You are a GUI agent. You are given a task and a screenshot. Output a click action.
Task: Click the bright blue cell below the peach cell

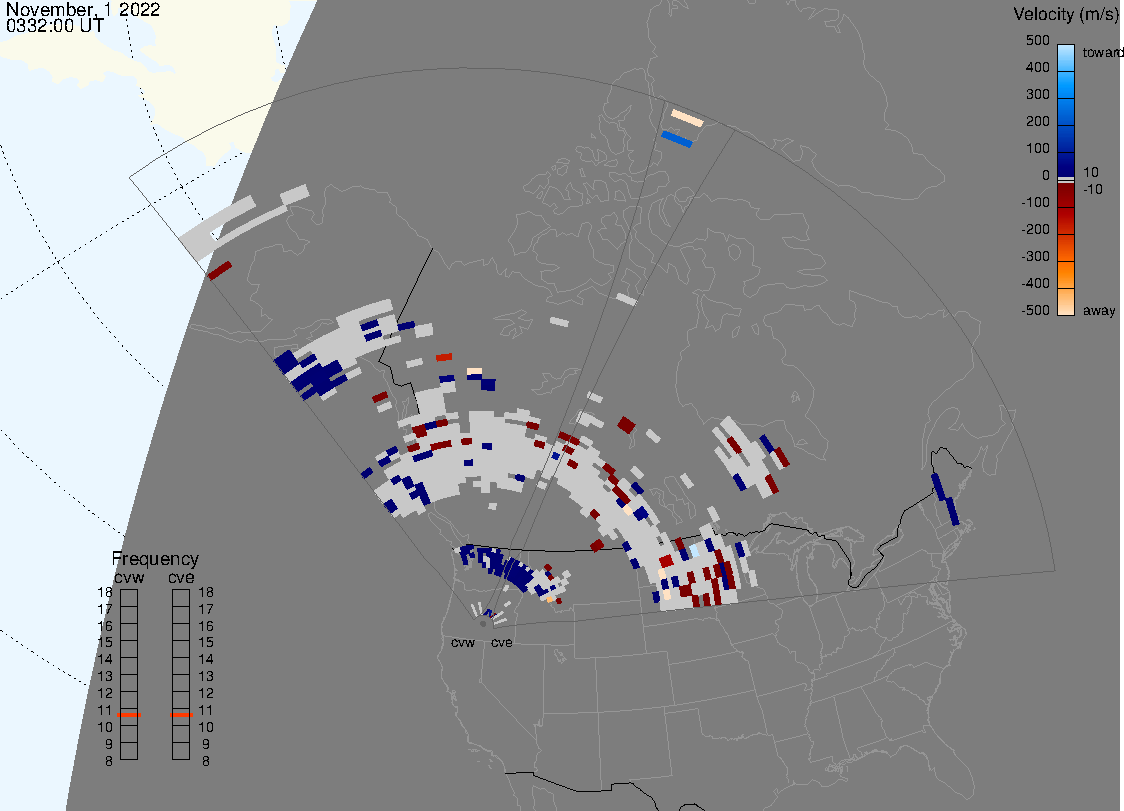tap(677, 139)
